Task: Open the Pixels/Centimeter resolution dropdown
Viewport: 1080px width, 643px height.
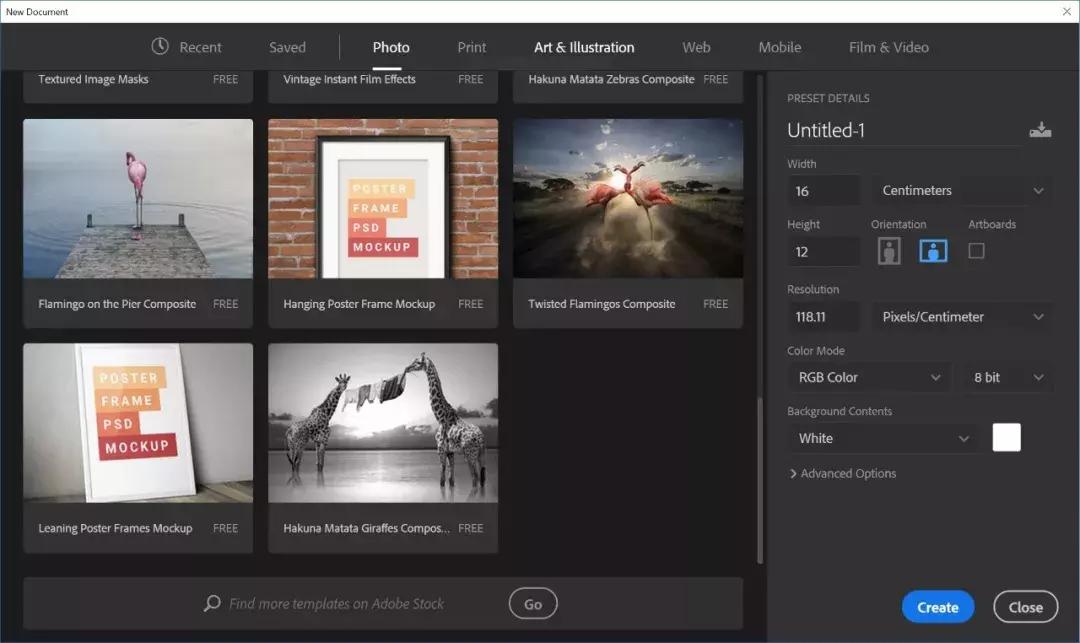Action: [961, 317]
